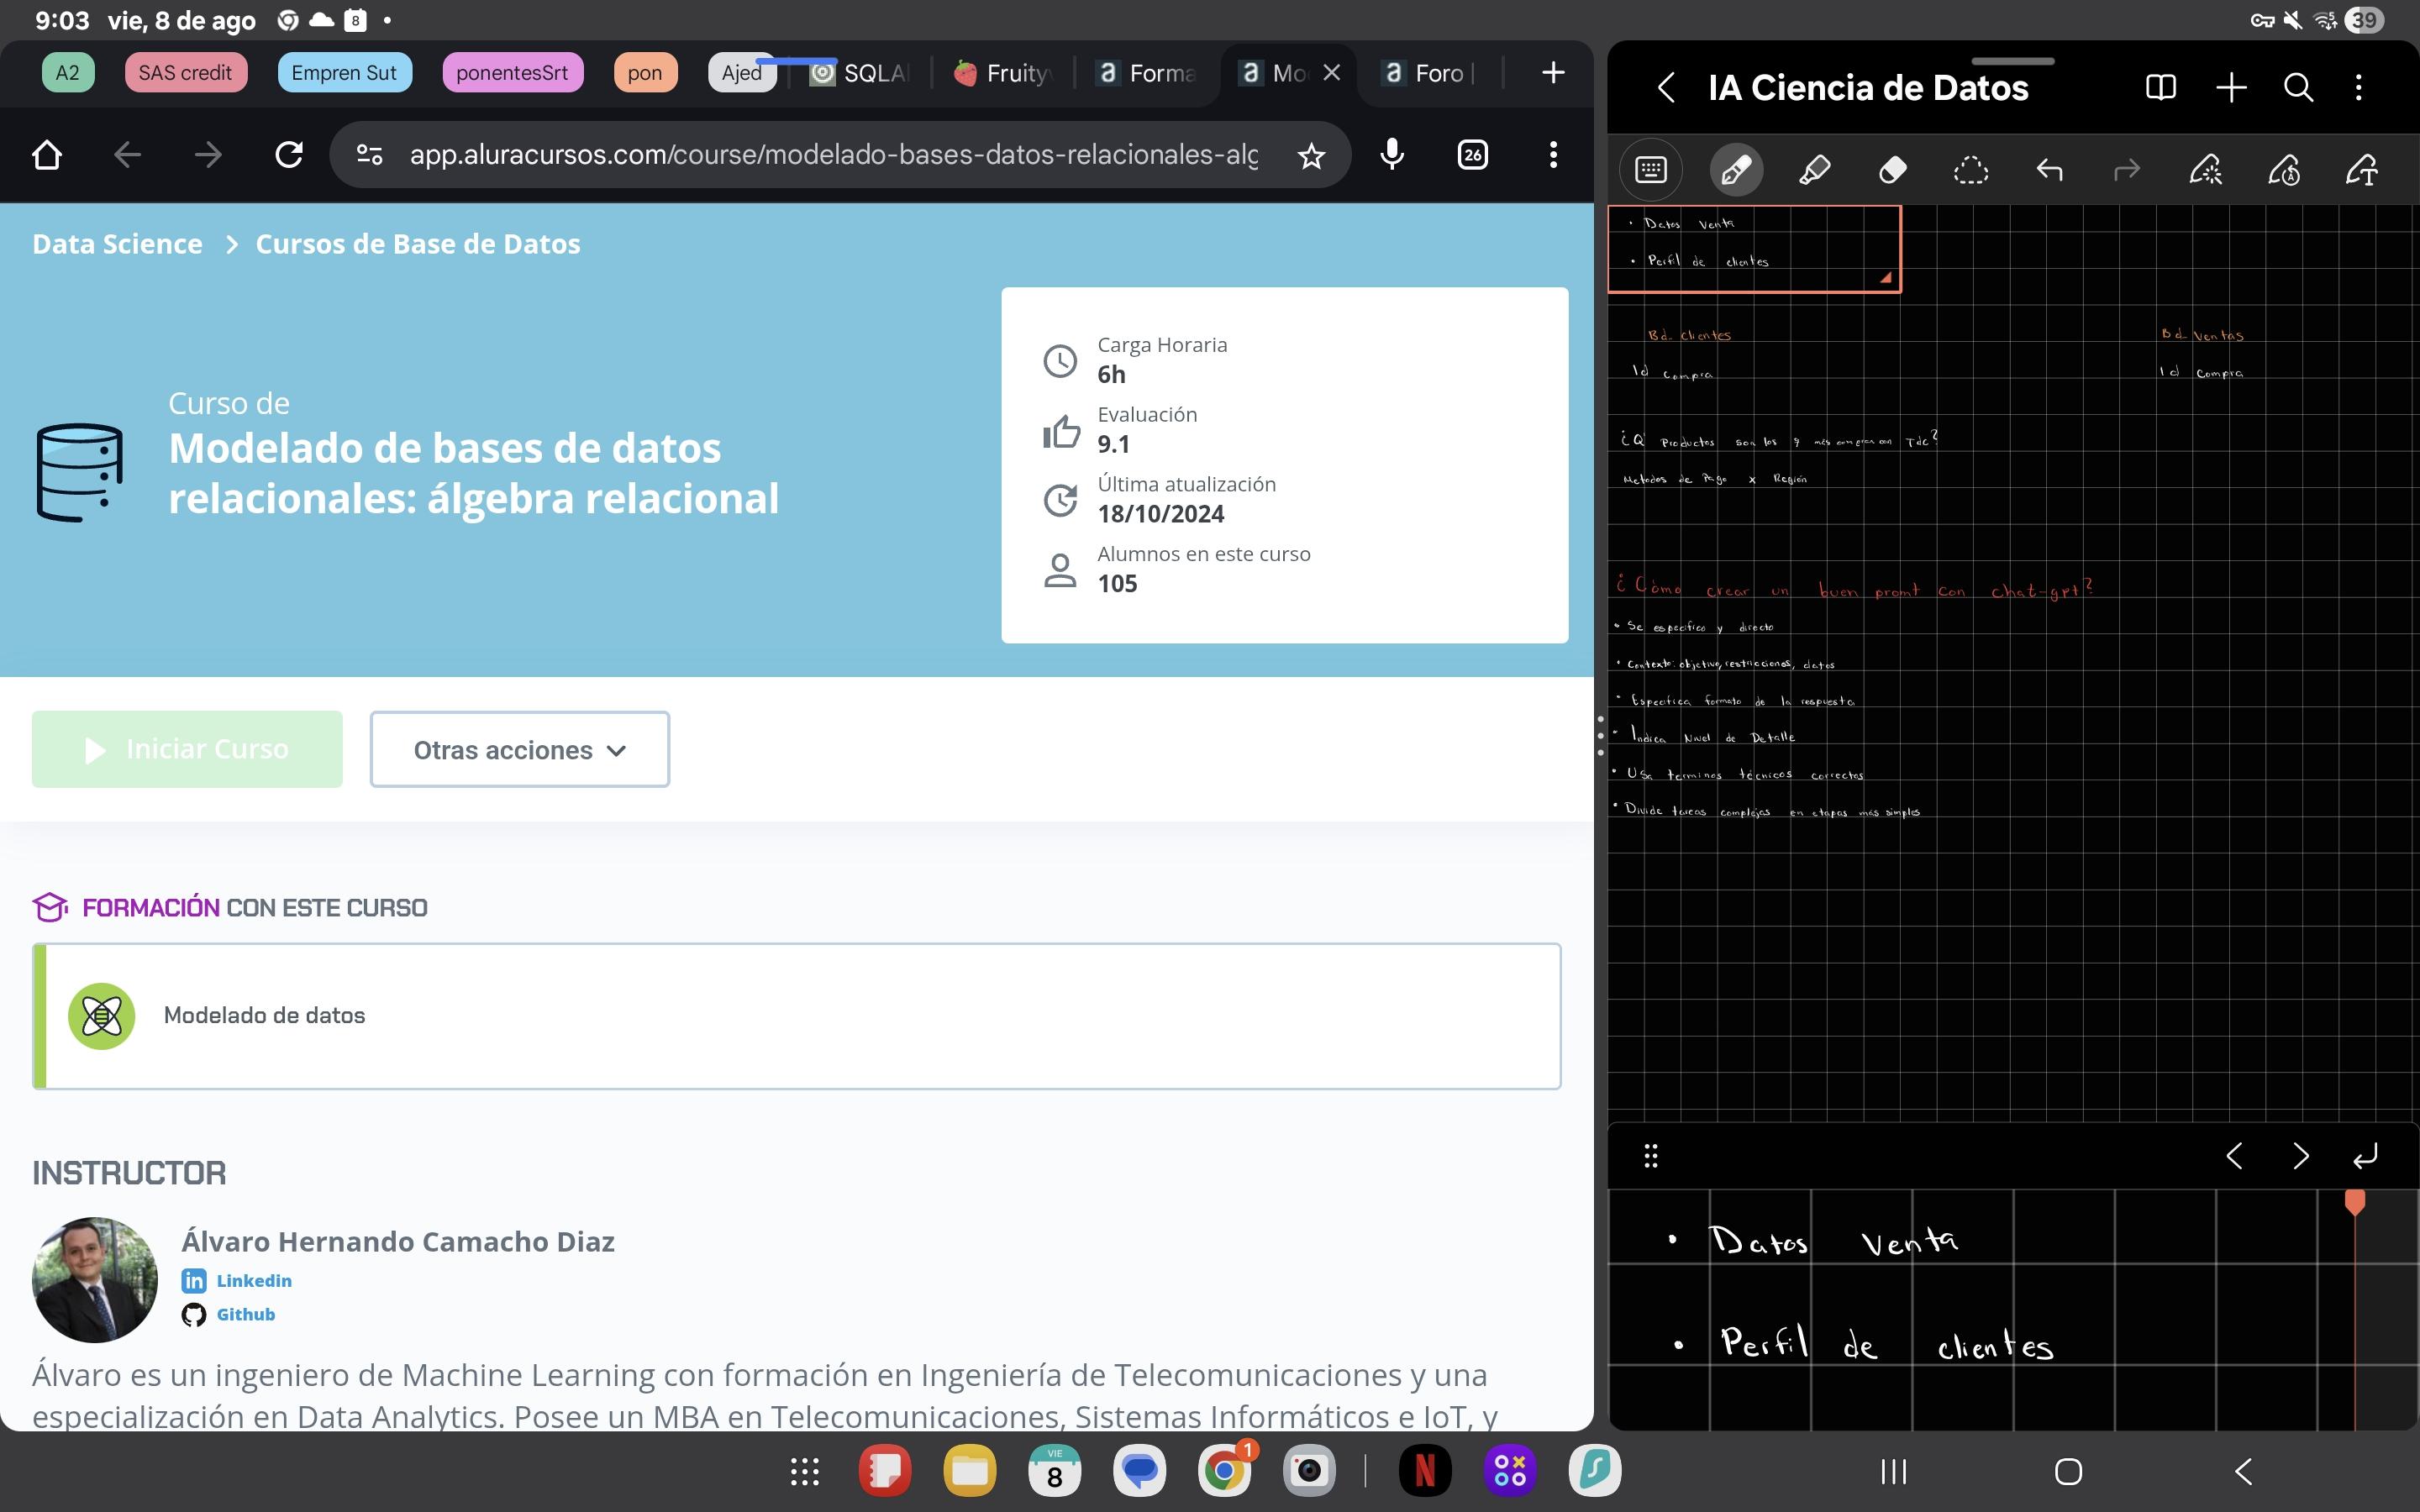Click the URL address bar
This screenshot has height=1512, width=2420.
coord(834,155)
